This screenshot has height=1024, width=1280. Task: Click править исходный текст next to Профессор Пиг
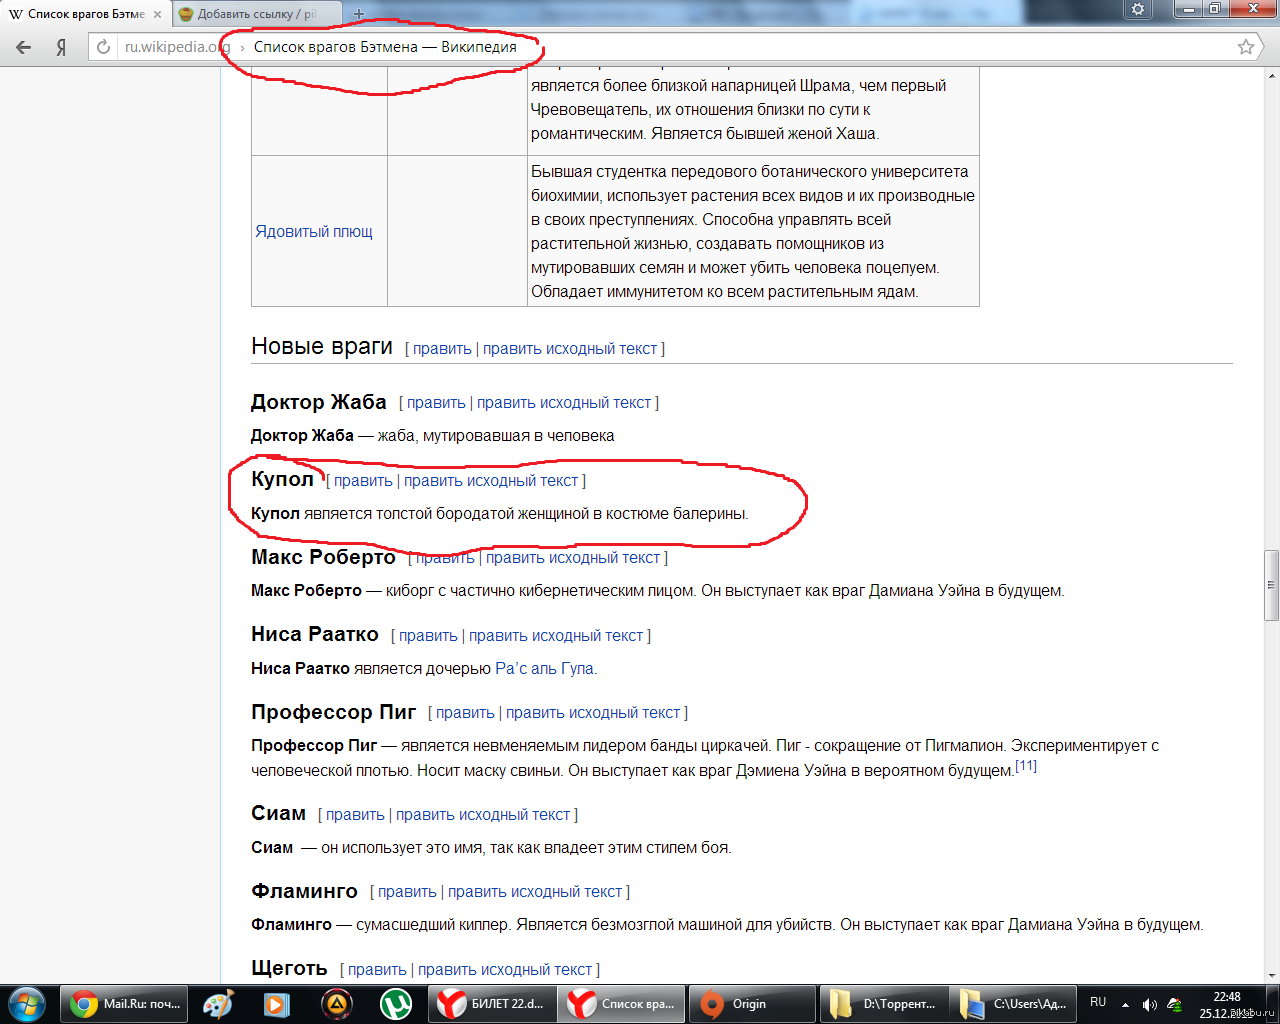[593, 712]
